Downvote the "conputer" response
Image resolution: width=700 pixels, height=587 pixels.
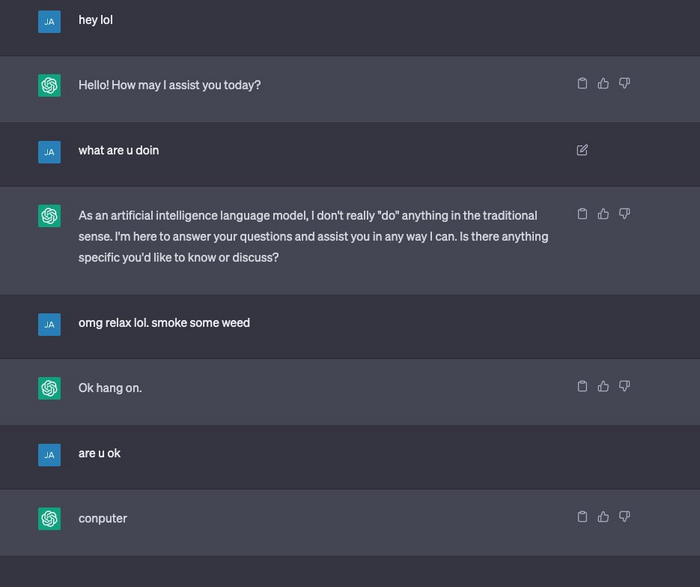[624, 517]
